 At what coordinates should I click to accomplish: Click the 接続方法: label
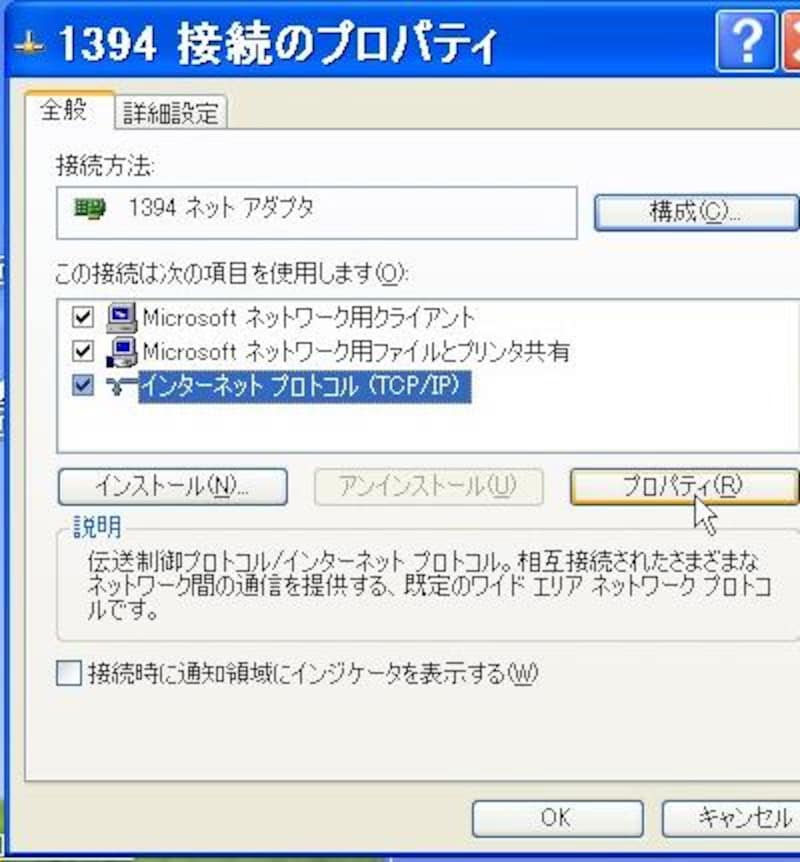pos(105,165)
